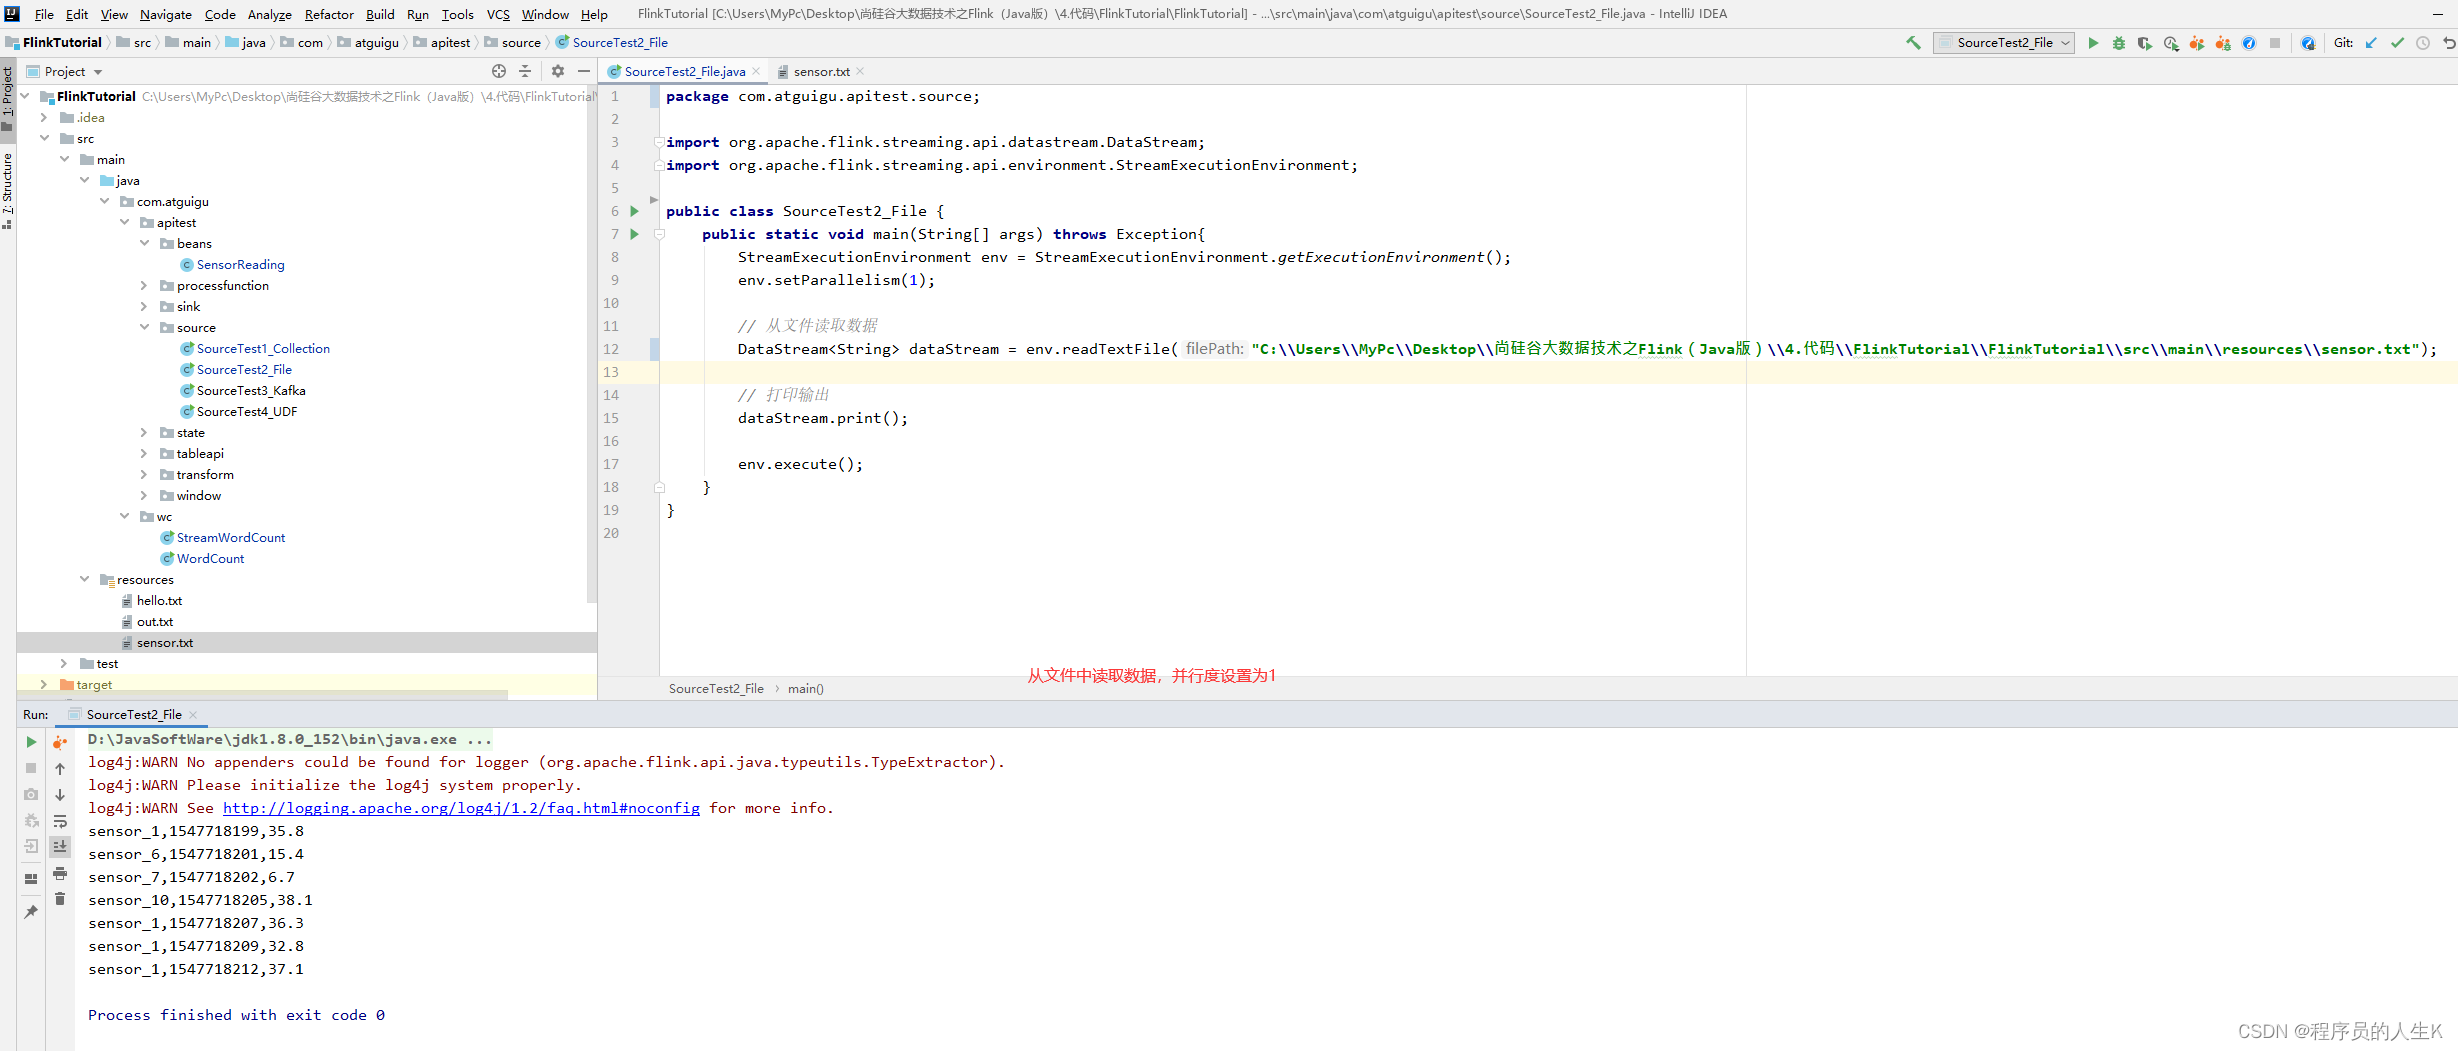Screen dimensions: 2458x1051
Task: Open the SourceTest2_File run configuration dropdown
Action: tap(2004, 43)
